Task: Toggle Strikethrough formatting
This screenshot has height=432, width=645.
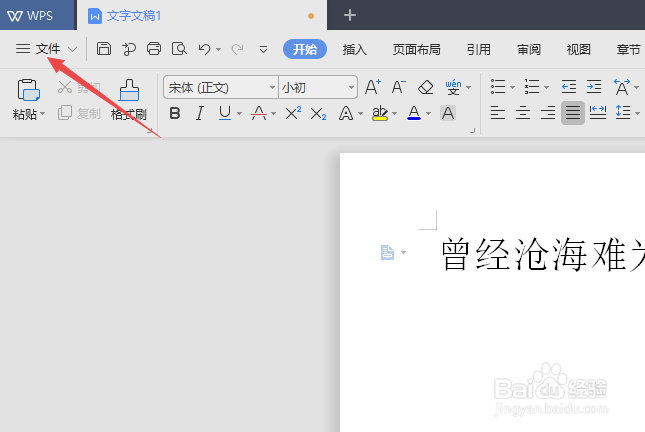Action: 259,113
